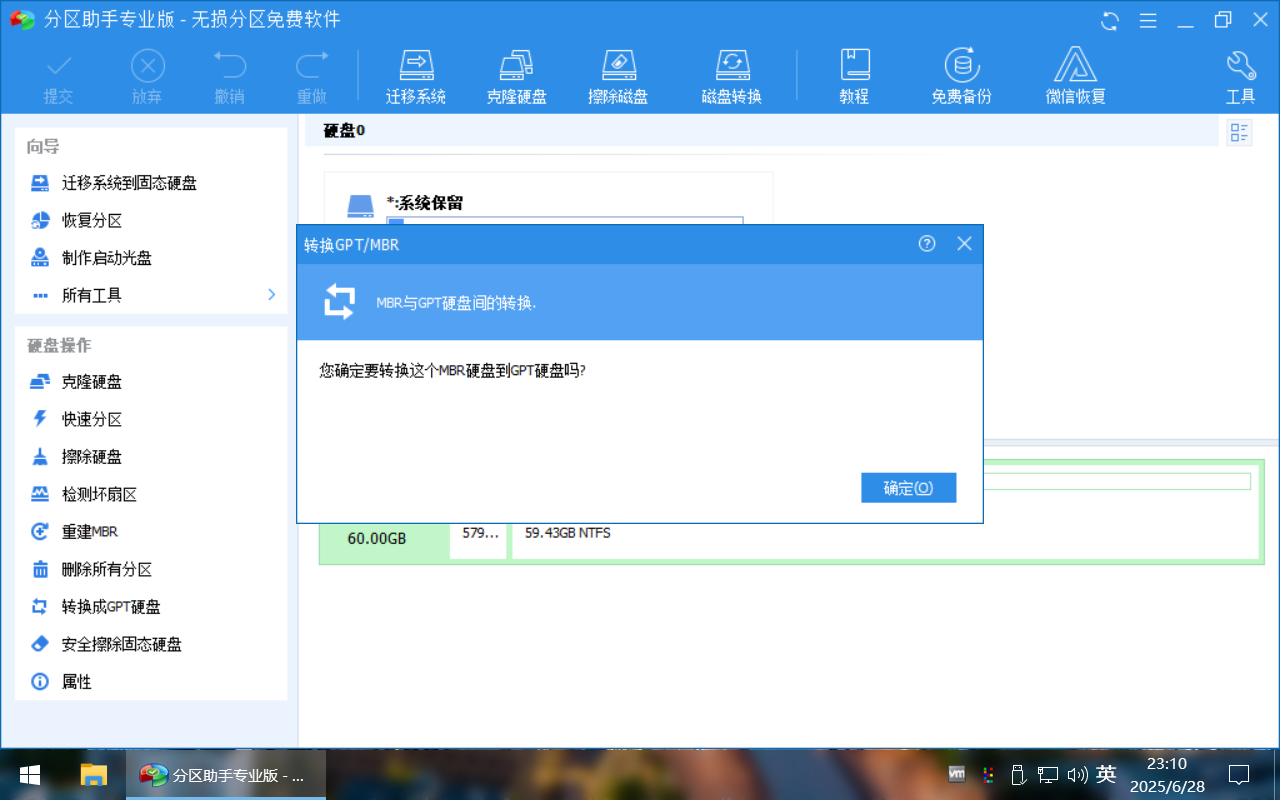
Task: Click the 放弃 (discard) toolbar icon
Action: [x=147, y=77]
